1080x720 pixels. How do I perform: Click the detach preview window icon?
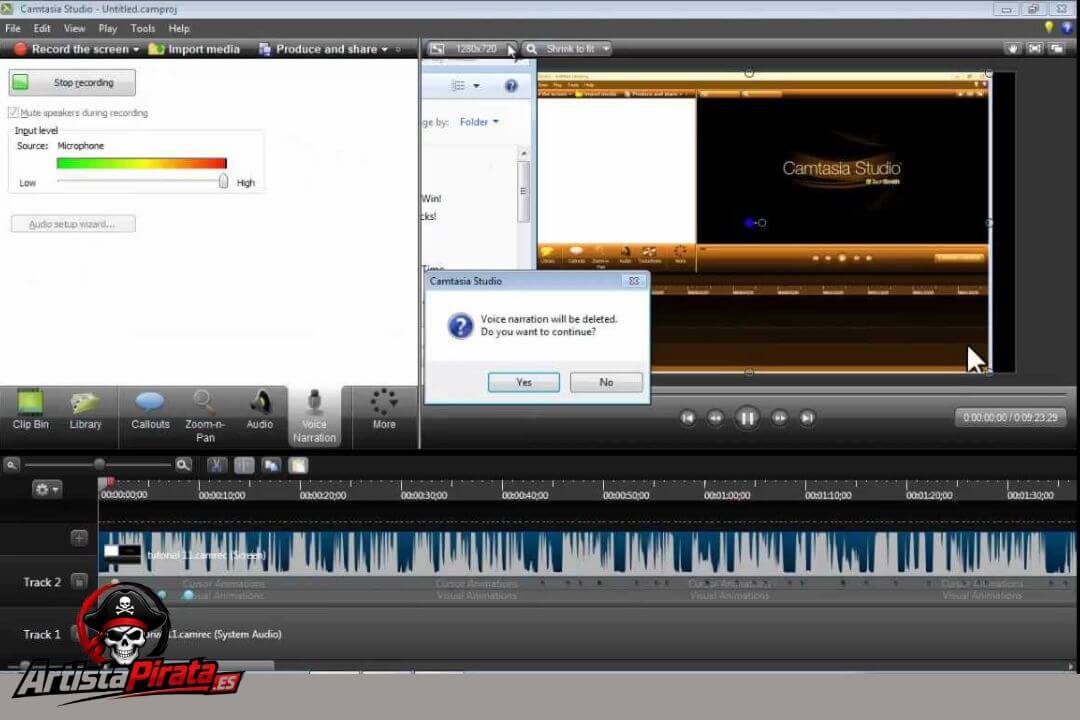tap(1057, 49)
